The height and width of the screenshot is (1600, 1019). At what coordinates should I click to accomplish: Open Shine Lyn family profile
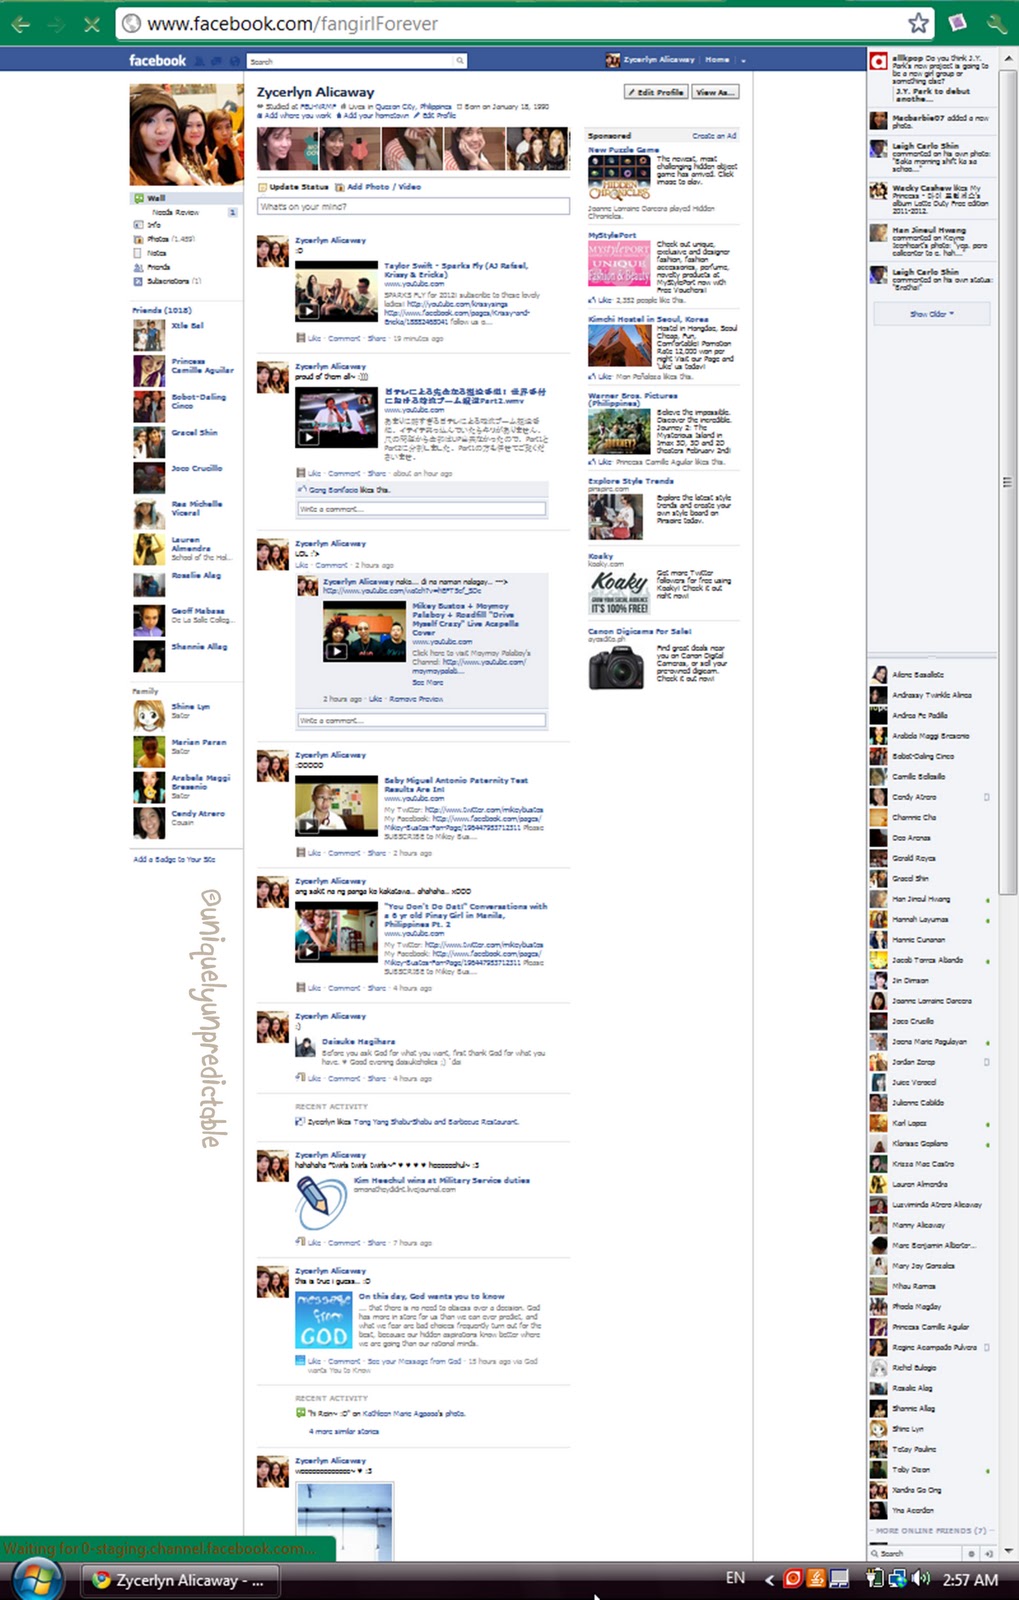(190, 706)
